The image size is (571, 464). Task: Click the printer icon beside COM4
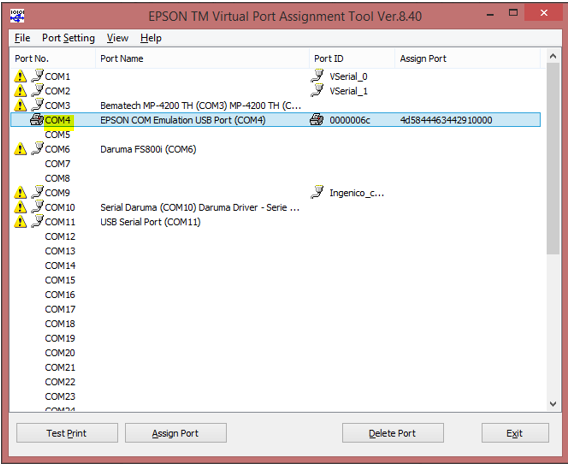point(37,119)
